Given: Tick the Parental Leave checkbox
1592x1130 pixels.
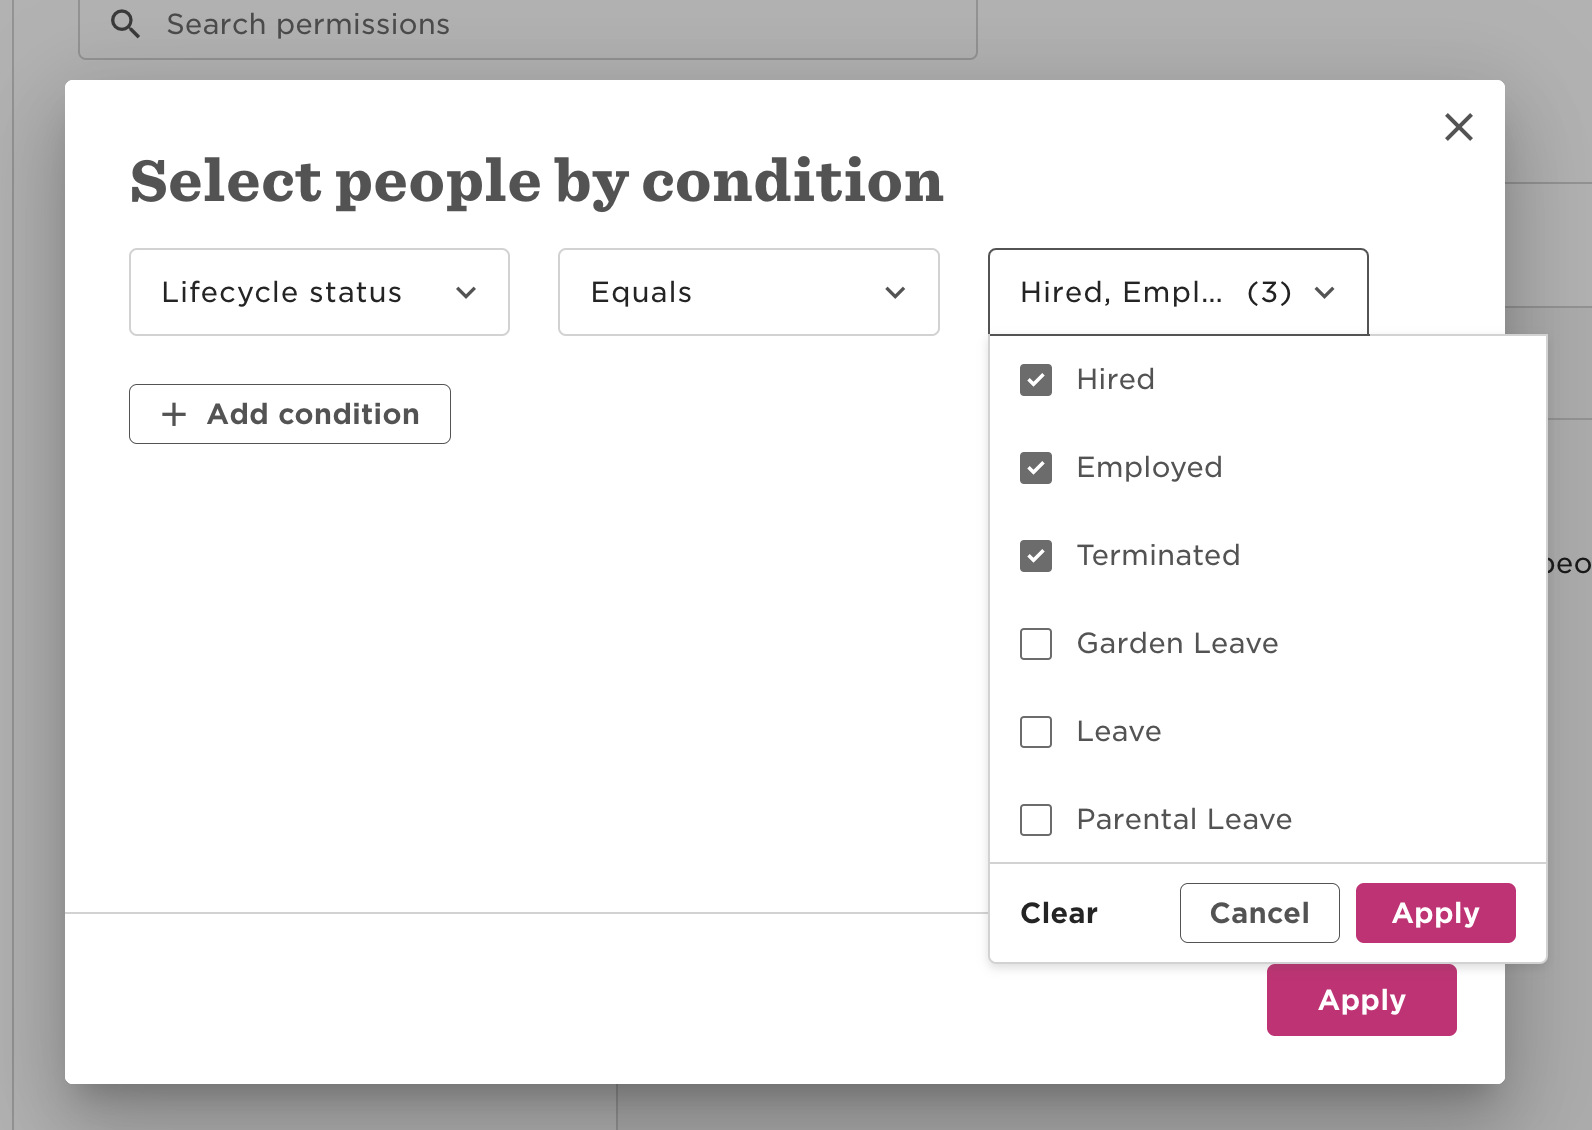Looking at the screenshot, I should pos(1036,820).
